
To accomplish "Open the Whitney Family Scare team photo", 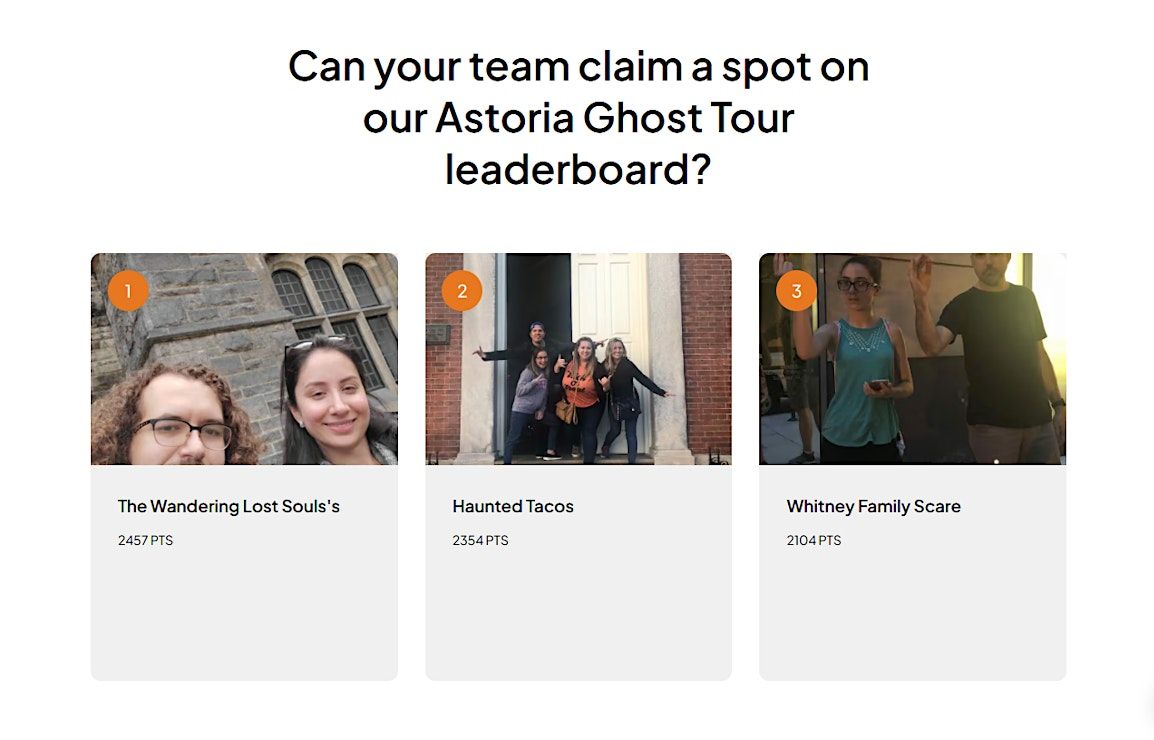I will point(913,359).
